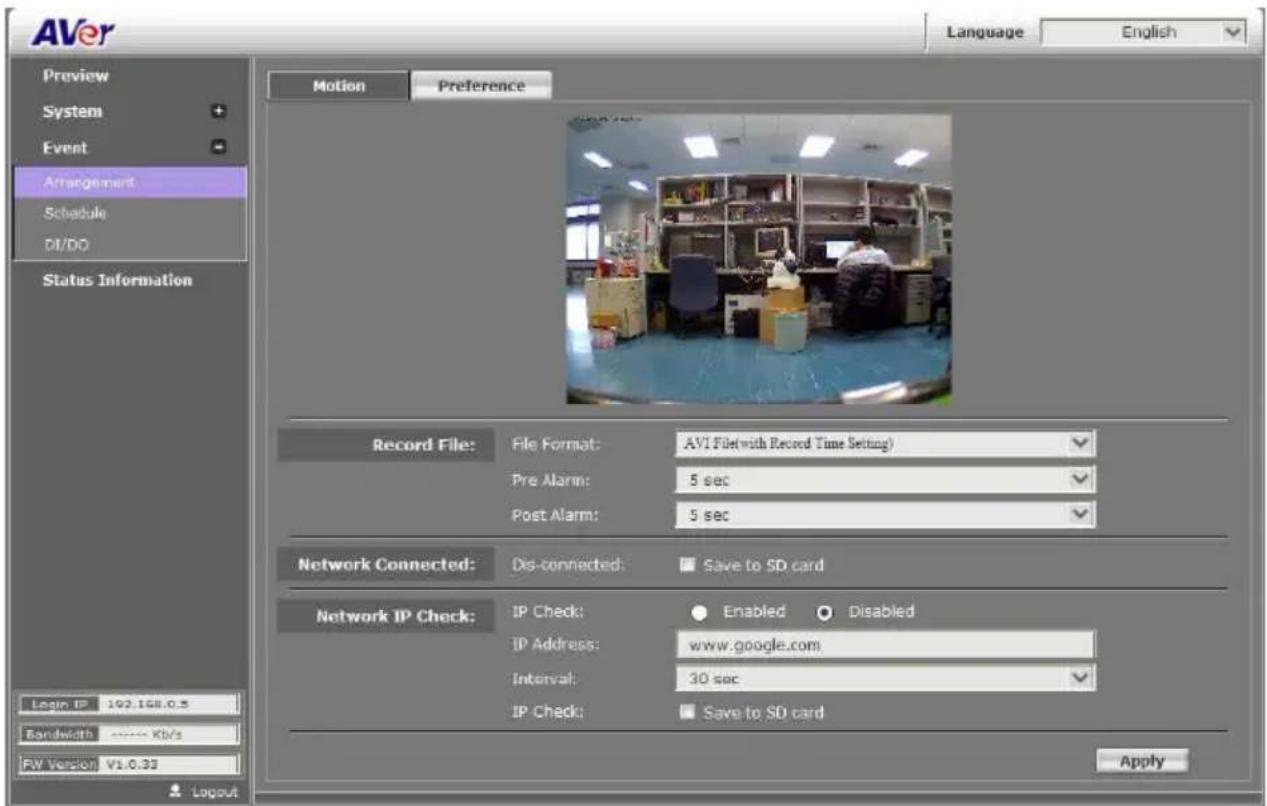1267x806 pixels.
Task: Check IP Check Save to SD card
Action: [686, 713]
